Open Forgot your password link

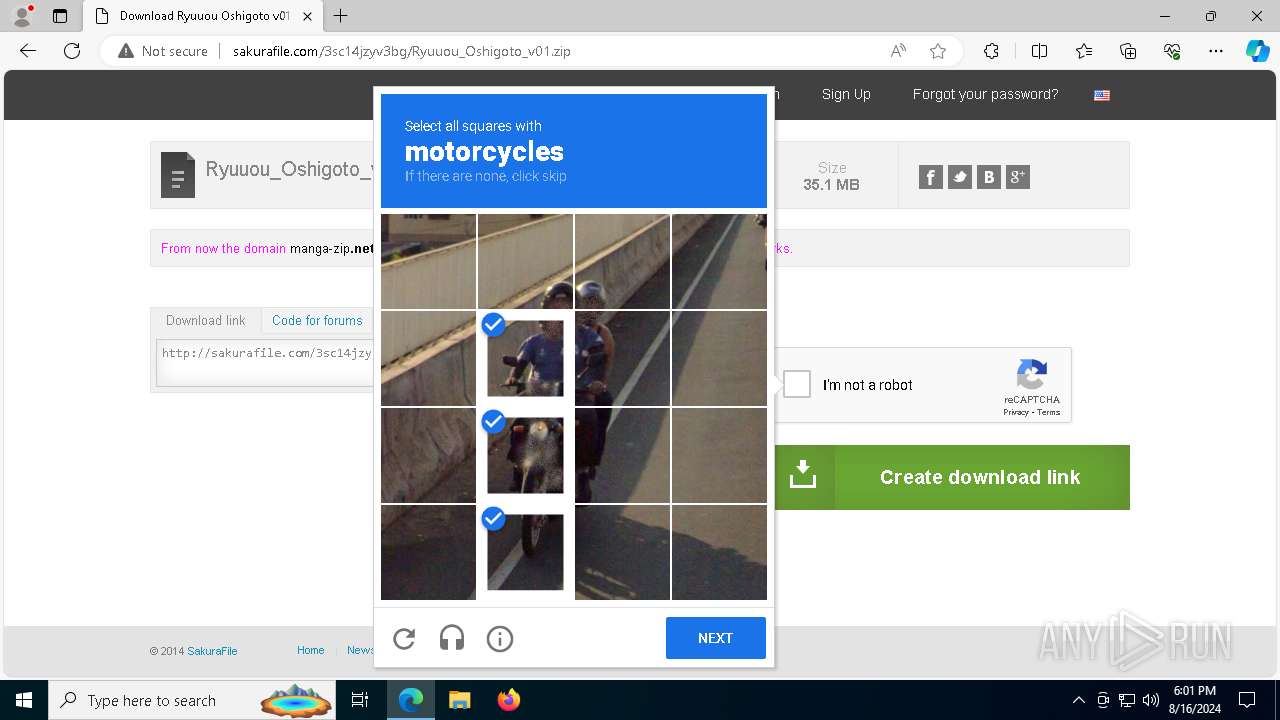click(x=985, y=94)
